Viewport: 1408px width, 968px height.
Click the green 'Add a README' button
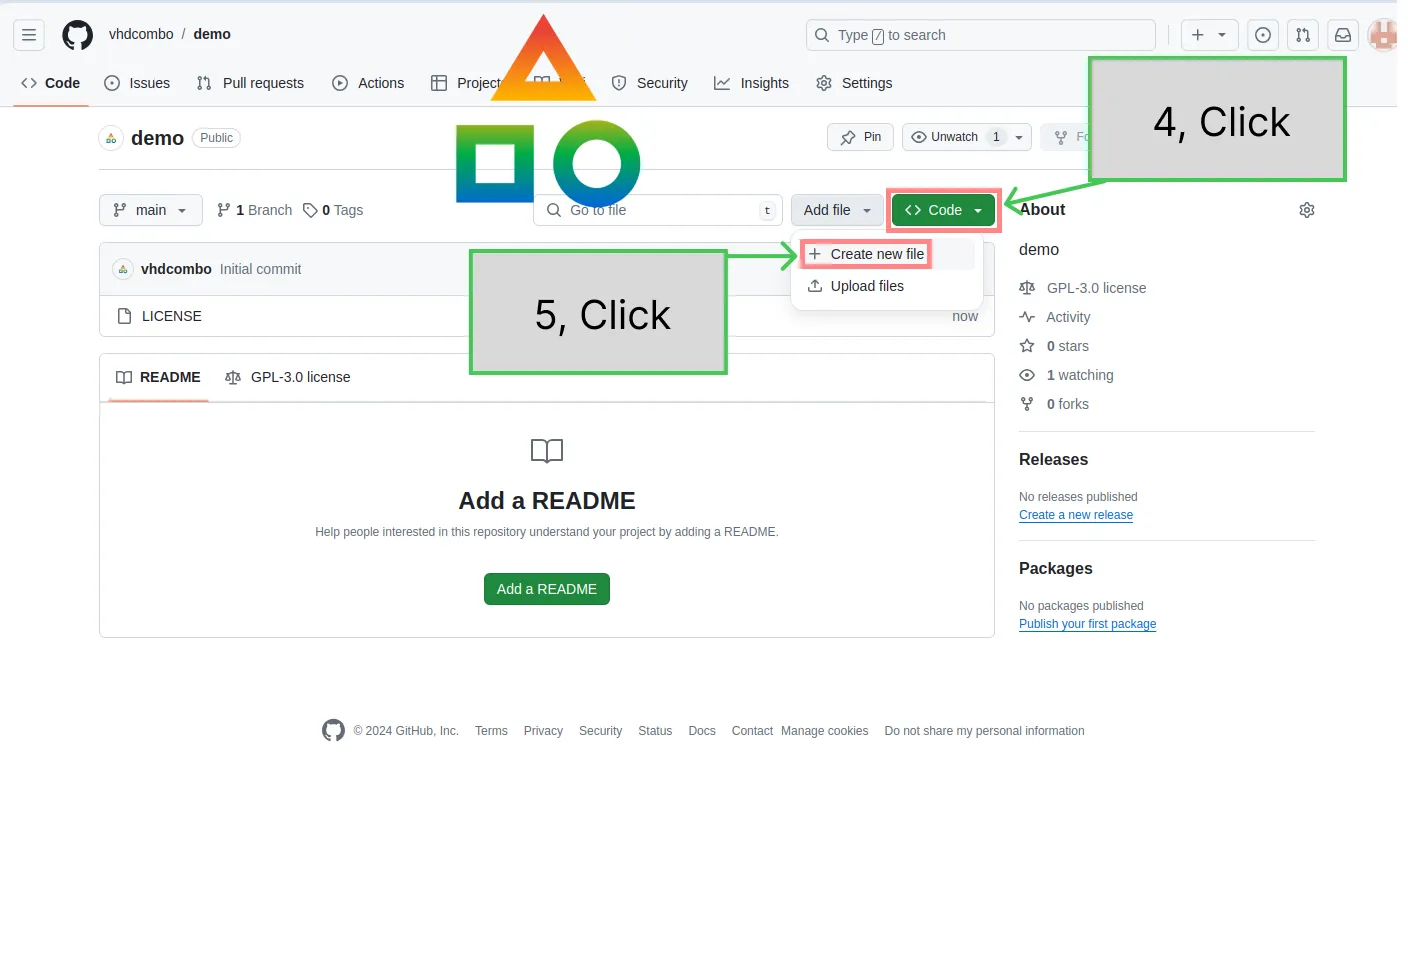coord(547,589)
